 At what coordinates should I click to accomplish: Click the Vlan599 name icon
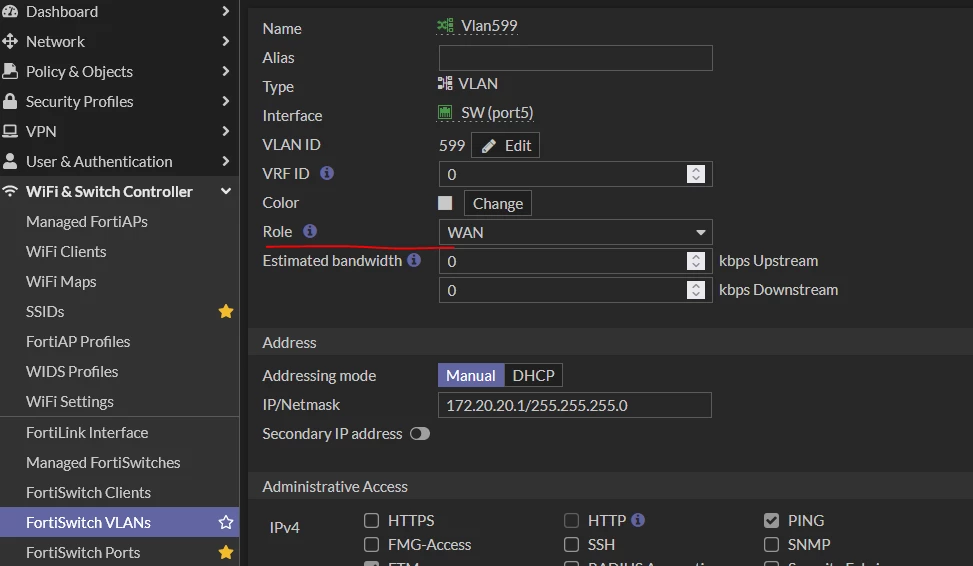coord(446,25)
